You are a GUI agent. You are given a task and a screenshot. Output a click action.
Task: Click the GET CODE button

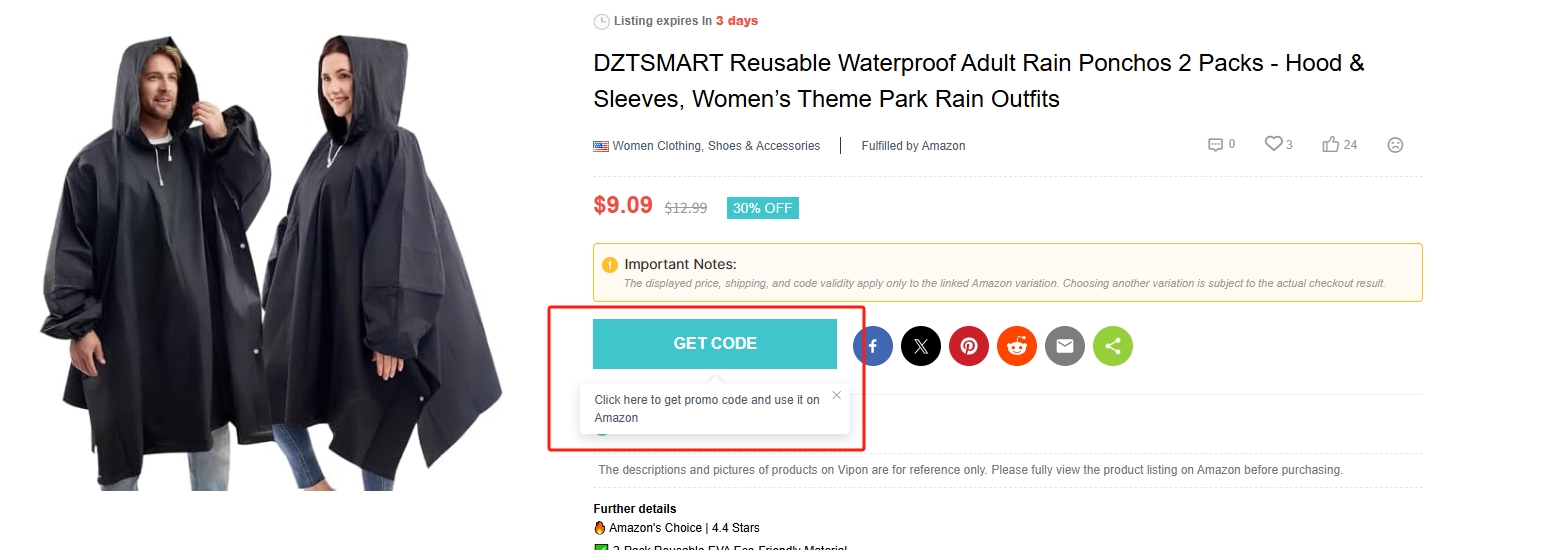[715, 343]
